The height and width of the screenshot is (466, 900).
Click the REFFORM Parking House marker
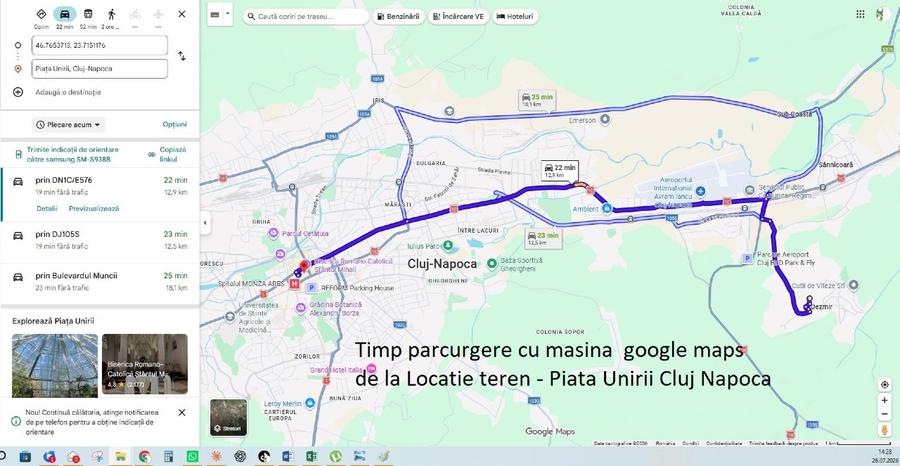pyautogui.click(x=312, y=288)
